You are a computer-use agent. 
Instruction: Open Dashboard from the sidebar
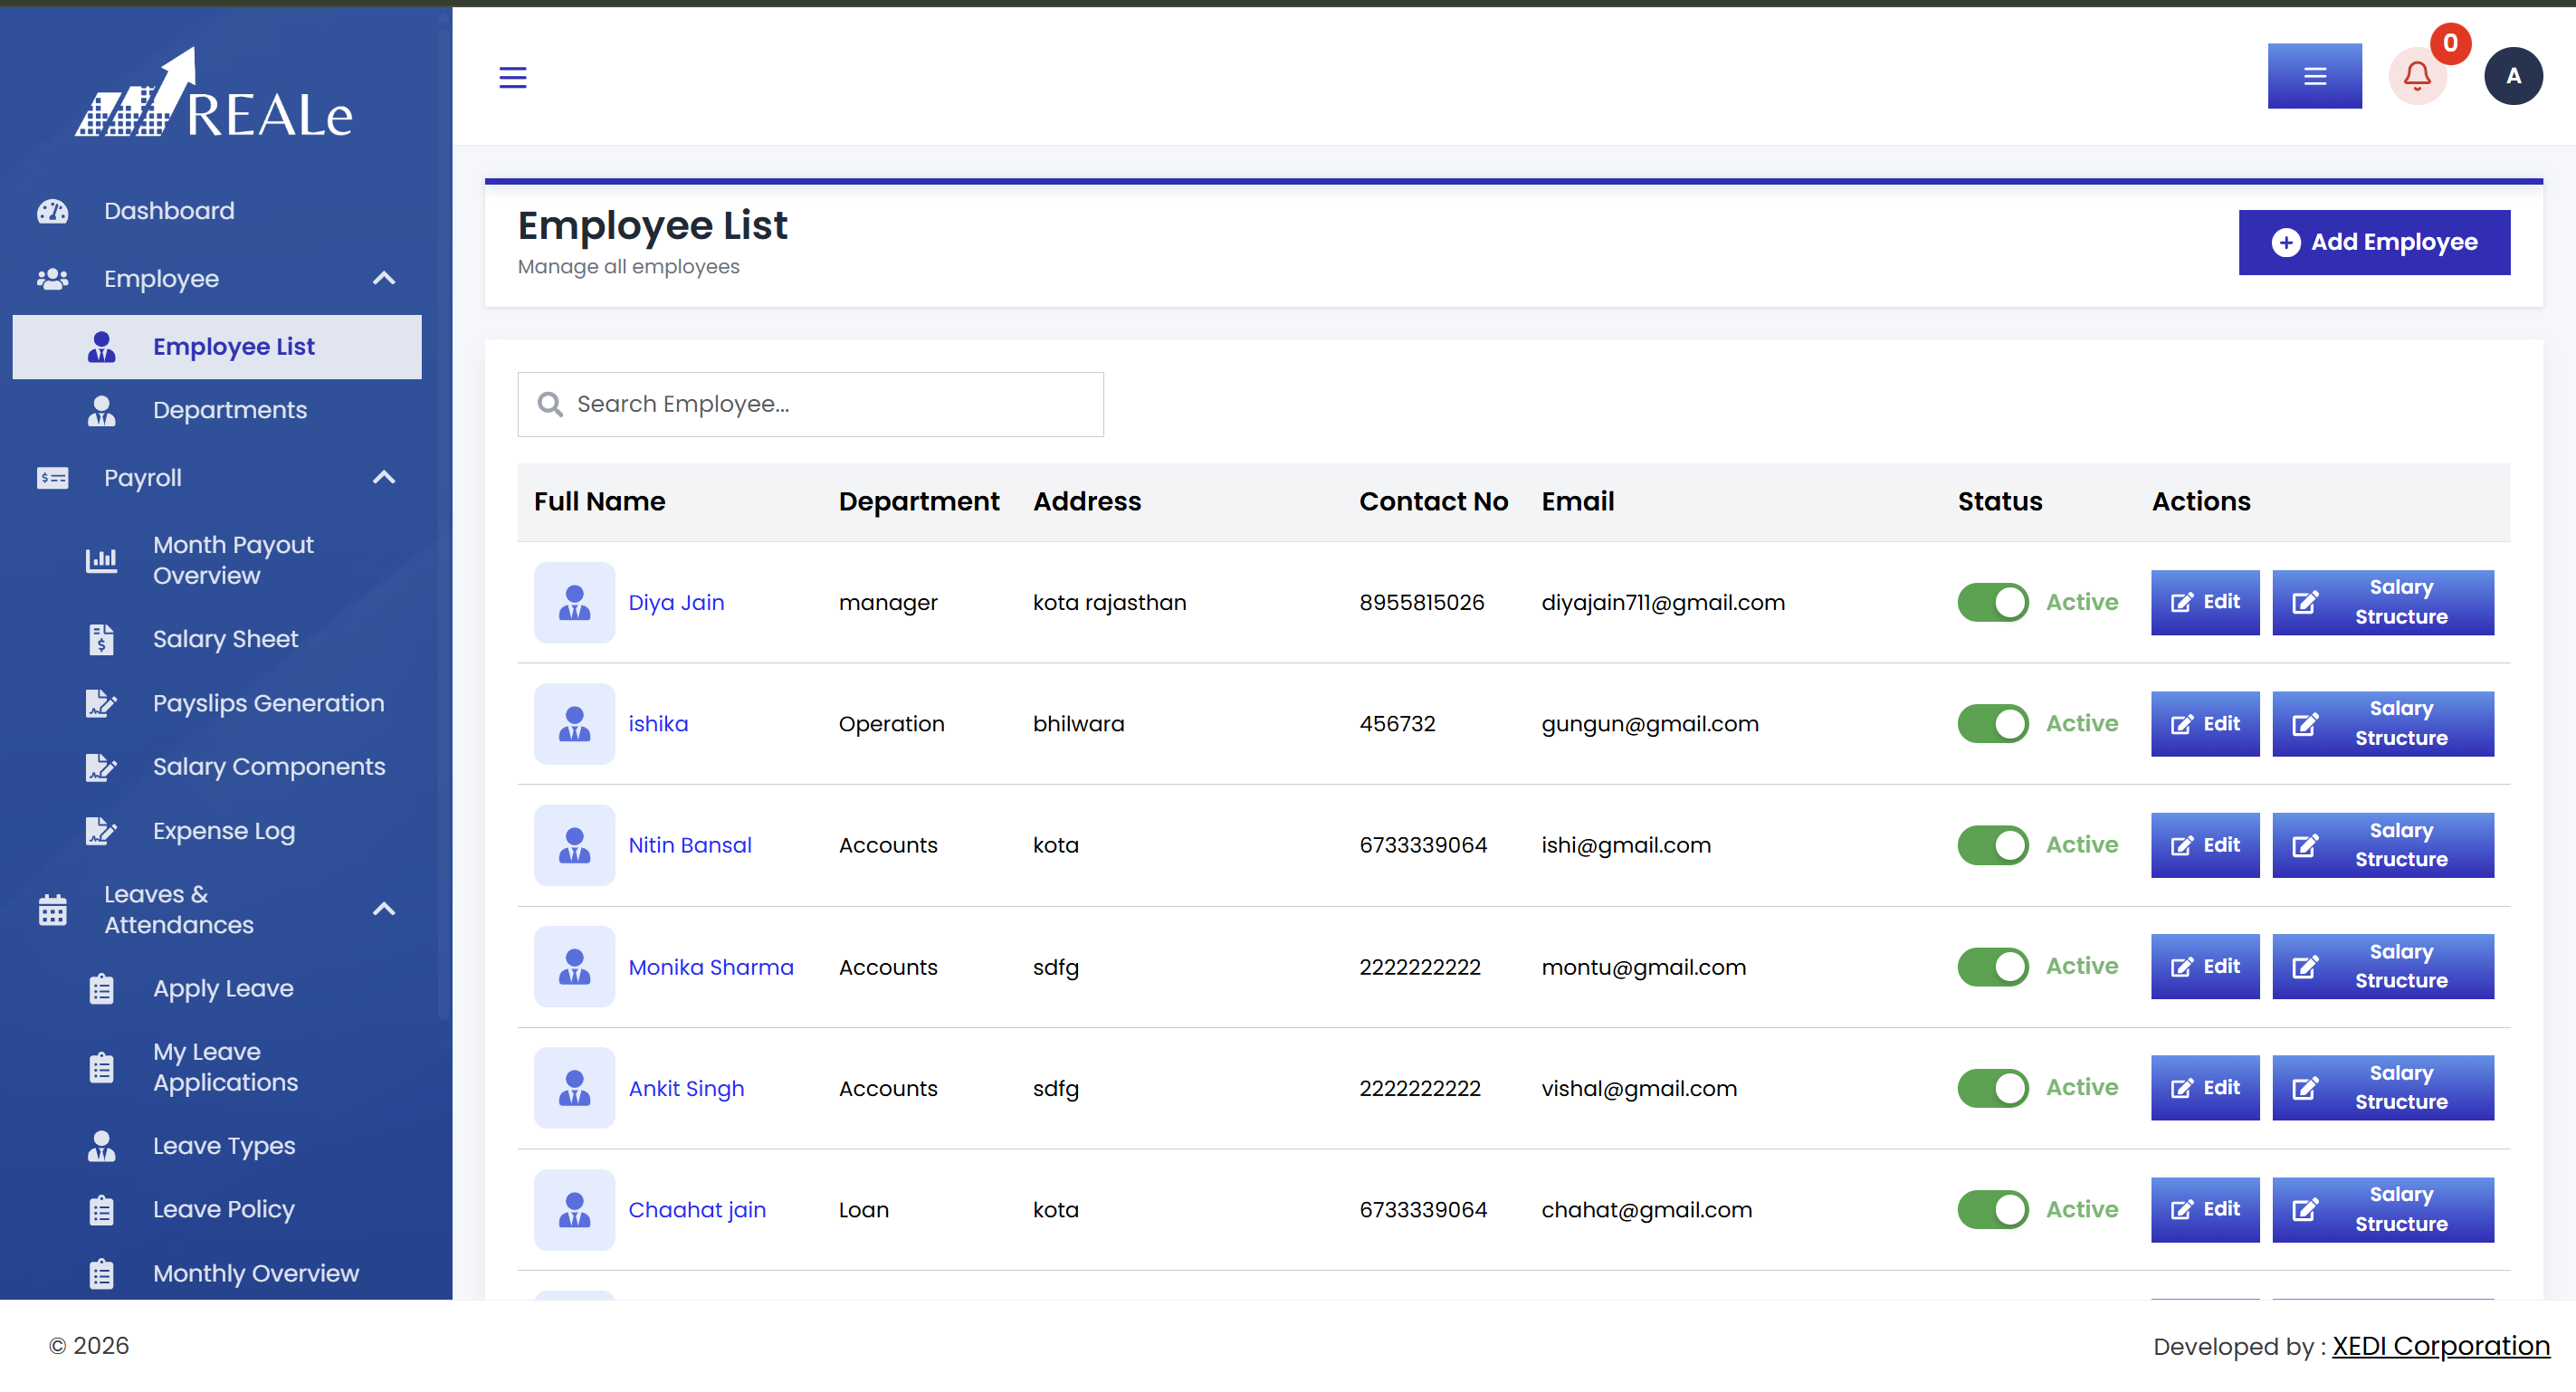tap(217, 211)
